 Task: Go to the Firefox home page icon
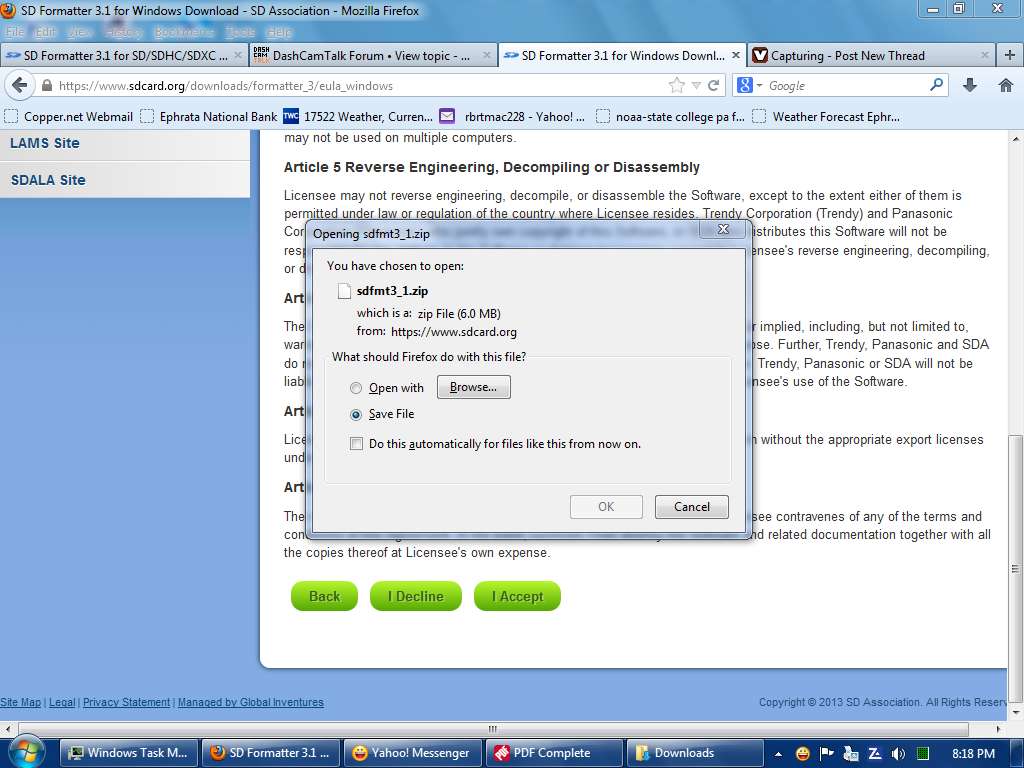[1006, 85]
